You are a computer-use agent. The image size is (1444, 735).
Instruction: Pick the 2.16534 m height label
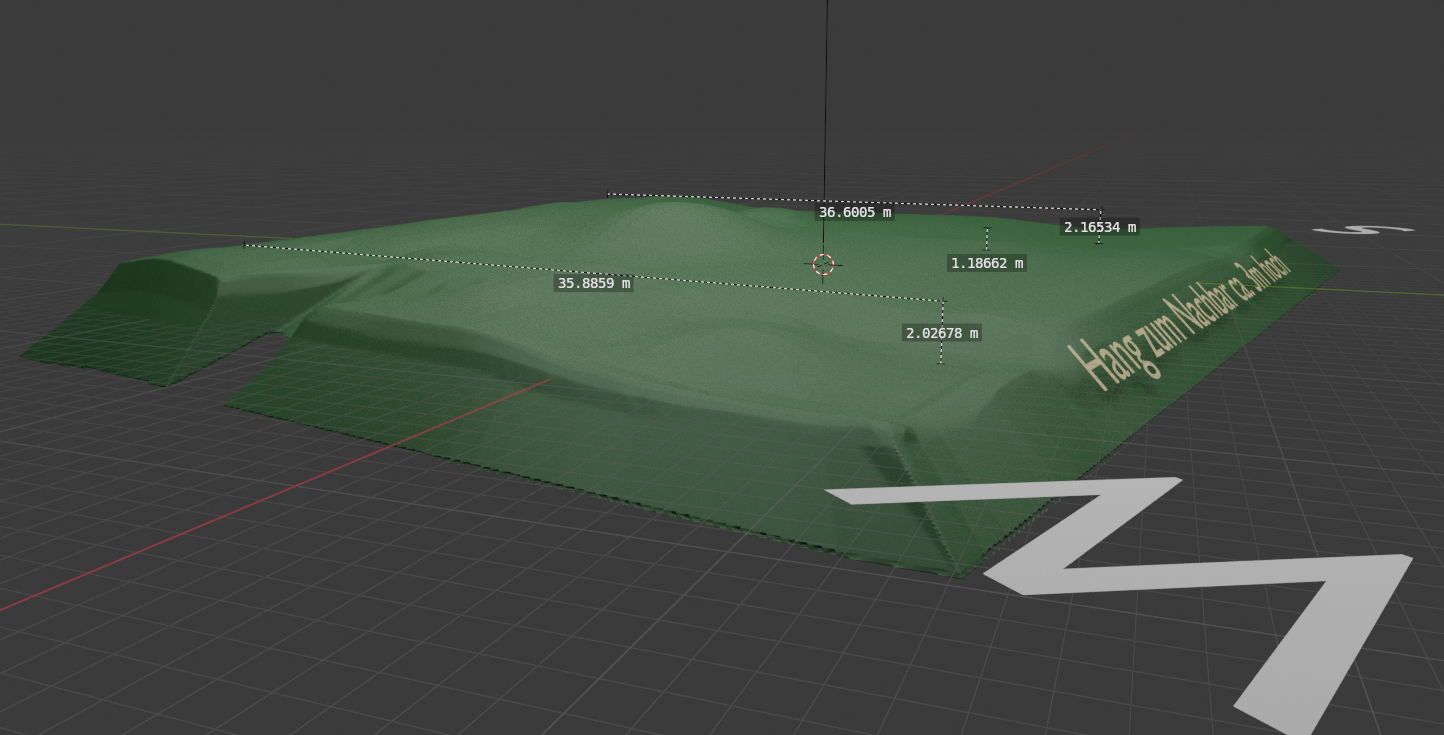pos(1099,227)
